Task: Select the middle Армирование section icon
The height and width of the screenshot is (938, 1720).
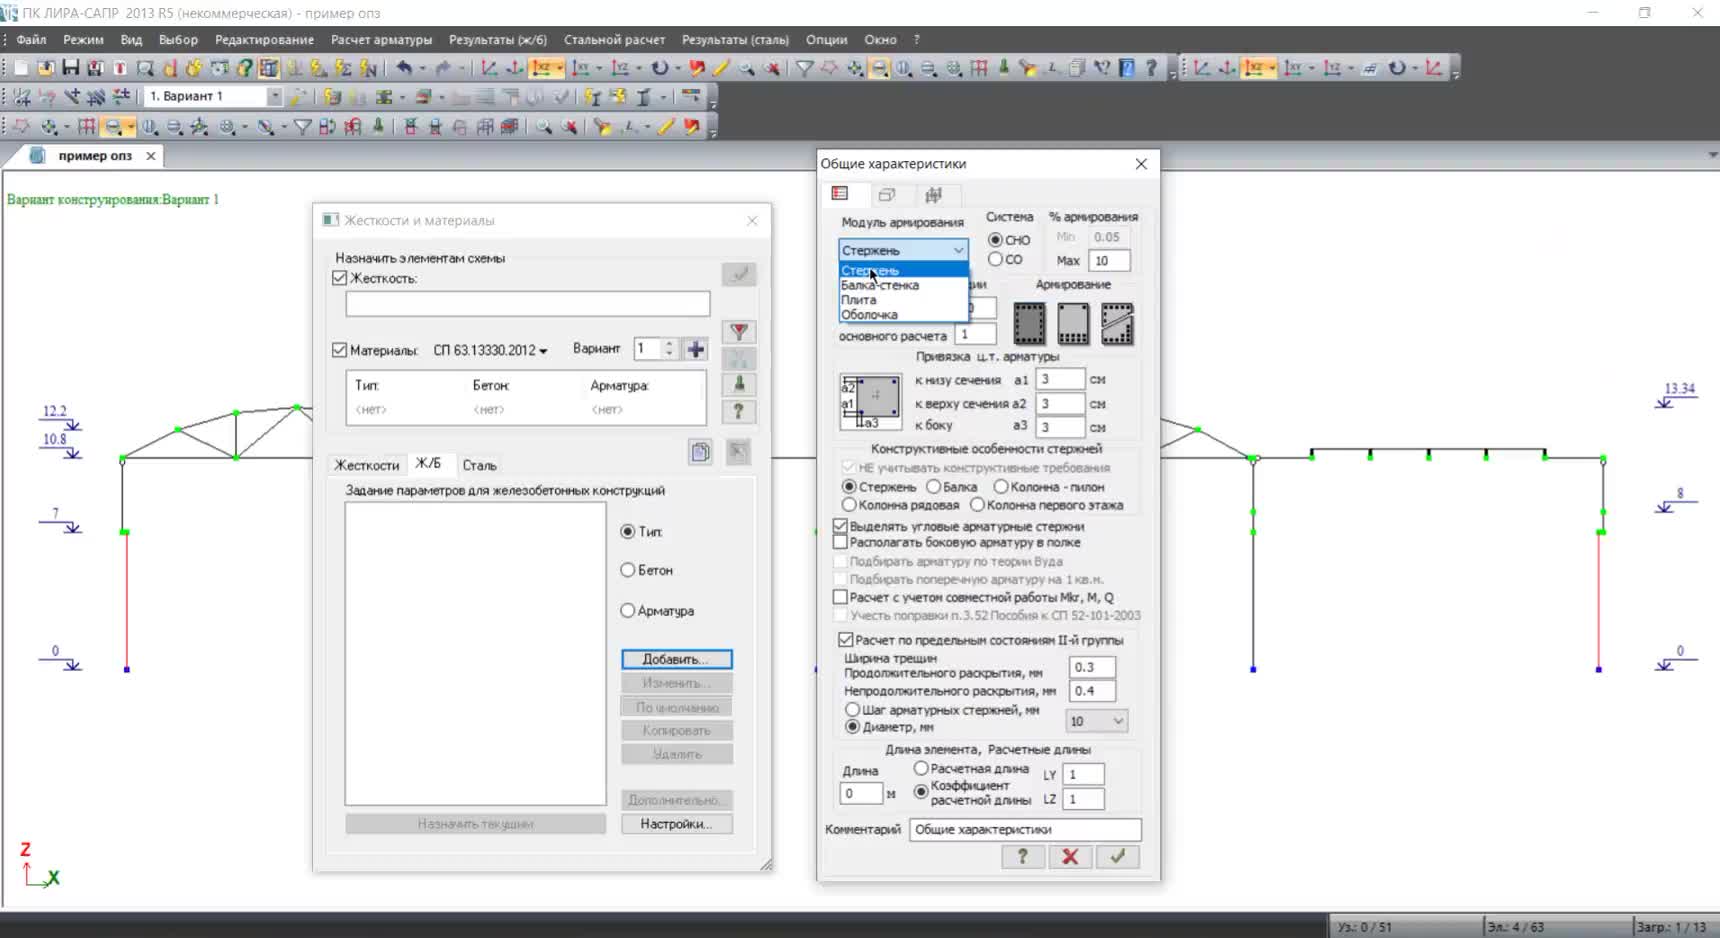Action: click(1073, 324)
